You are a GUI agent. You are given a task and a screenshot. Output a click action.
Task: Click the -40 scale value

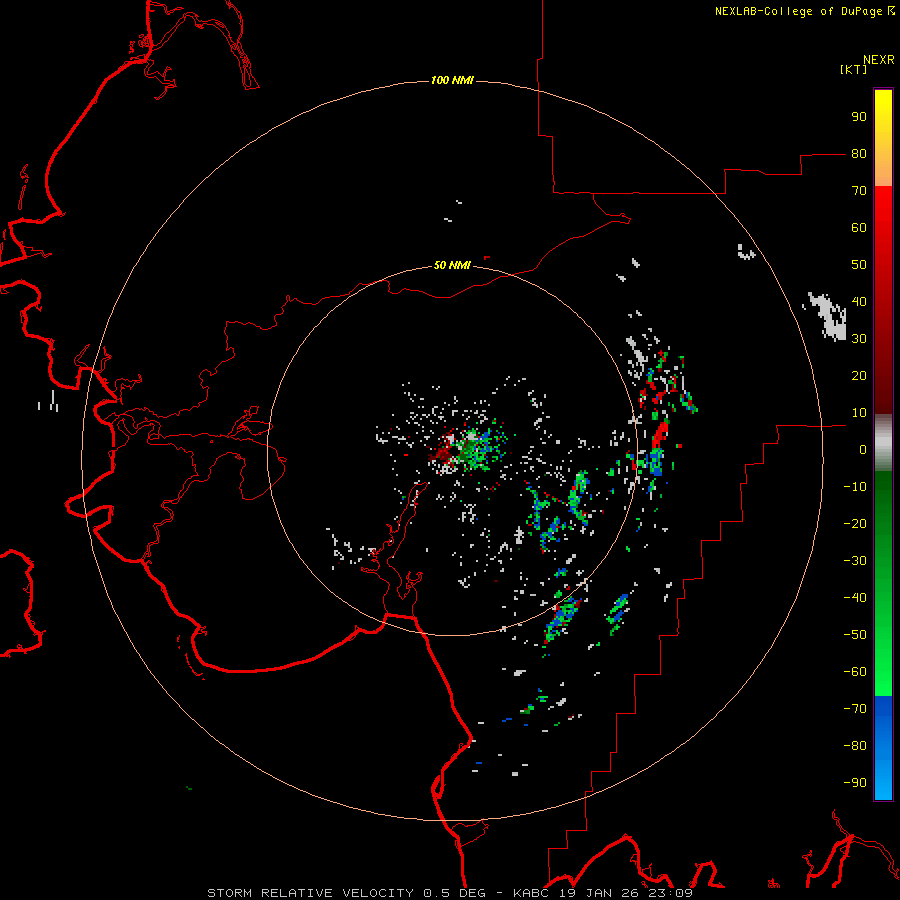(855, 598)
